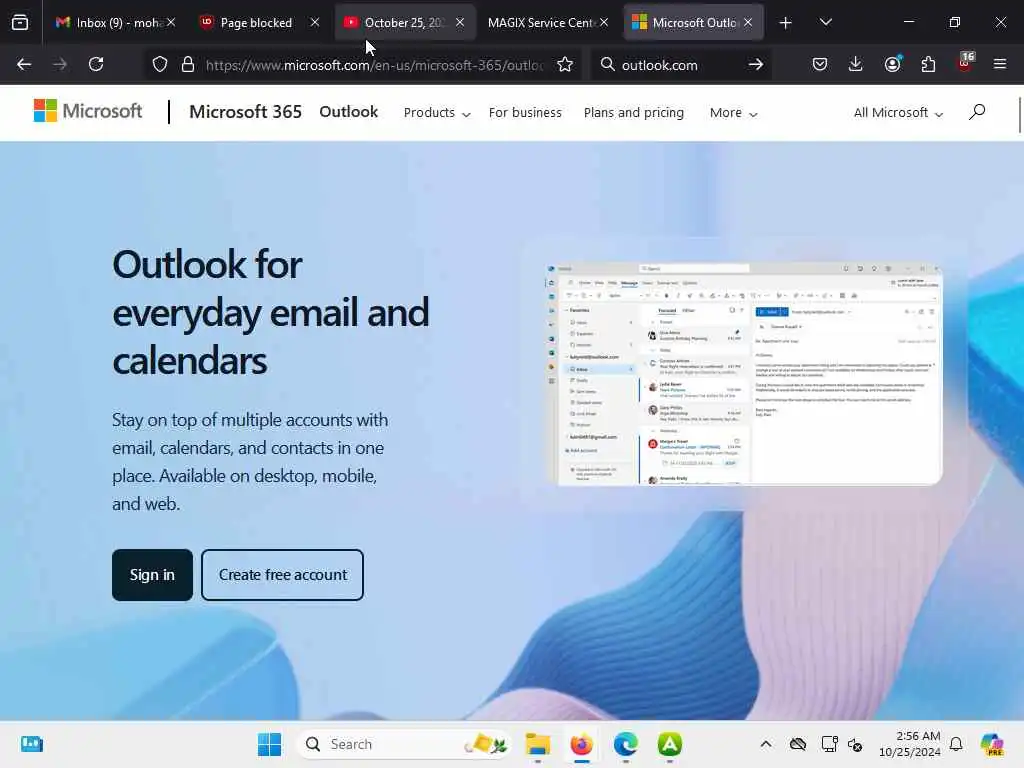Close the Microsoft Outlook tab
Screen dimensions: 1024x768
pyautogui.click(x=748, y=22)
